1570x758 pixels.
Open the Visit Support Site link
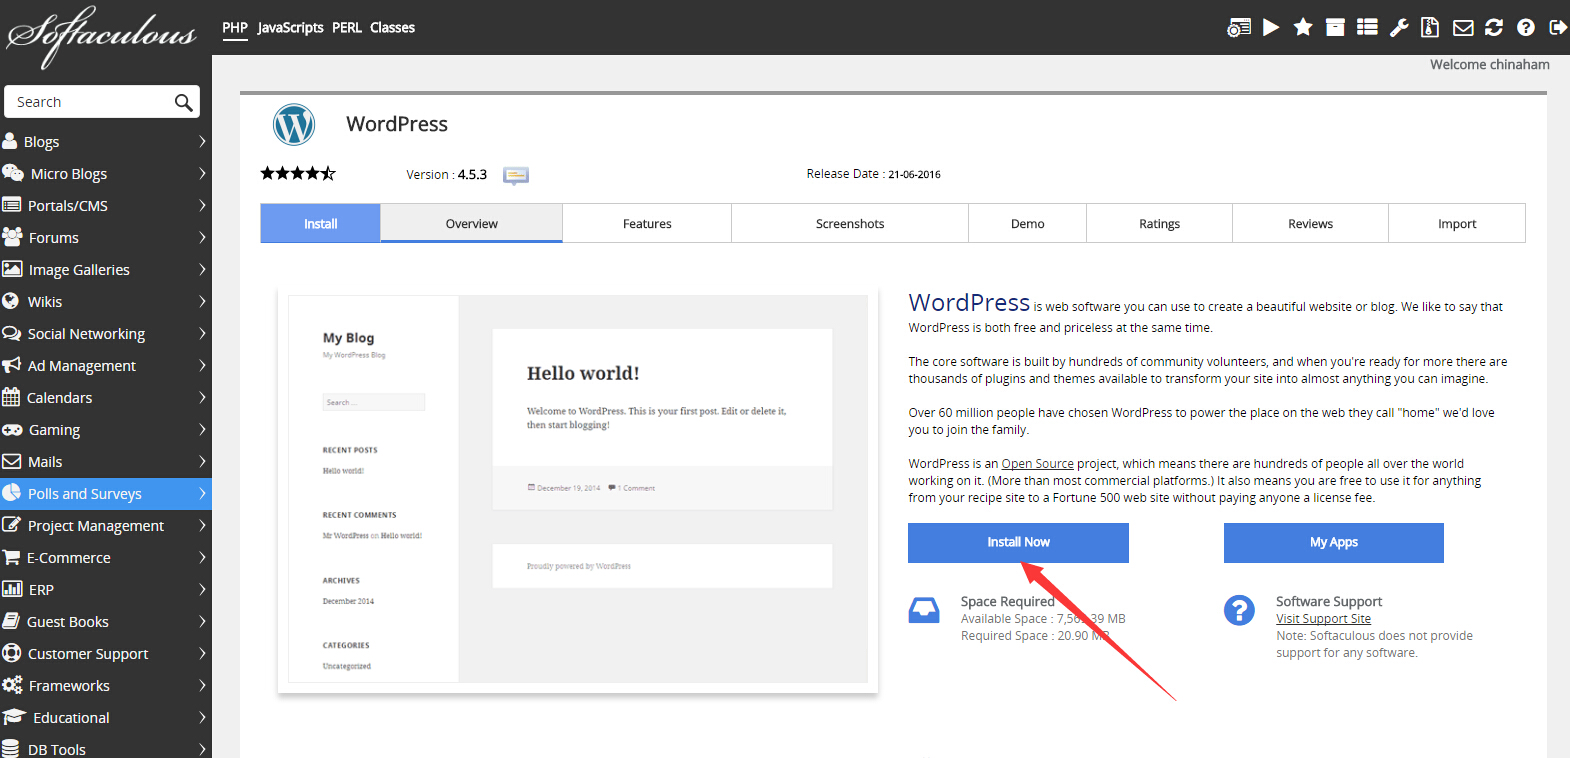point(1323,619)
